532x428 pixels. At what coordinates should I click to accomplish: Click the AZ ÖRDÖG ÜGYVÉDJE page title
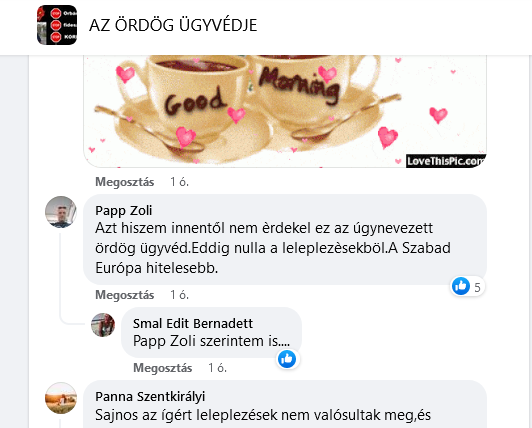click(173, 25)
